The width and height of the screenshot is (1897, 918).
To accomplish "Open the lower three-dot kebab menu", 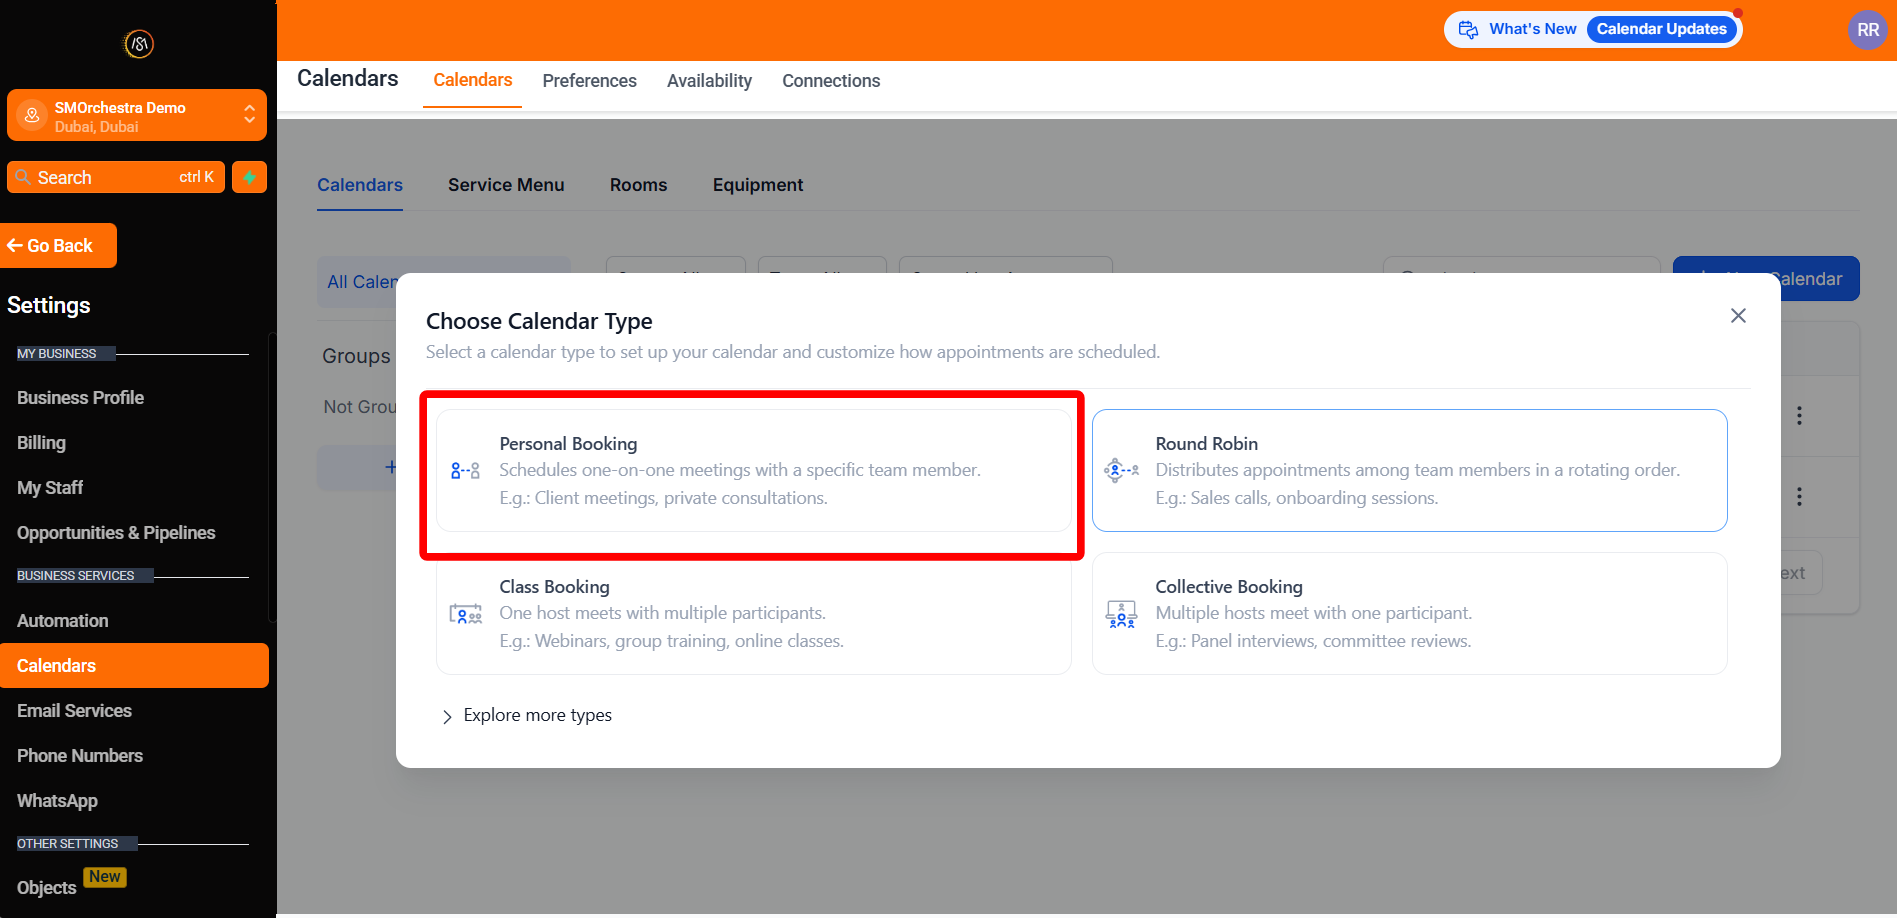I will pyautogui.click(x=1798, y=496).
